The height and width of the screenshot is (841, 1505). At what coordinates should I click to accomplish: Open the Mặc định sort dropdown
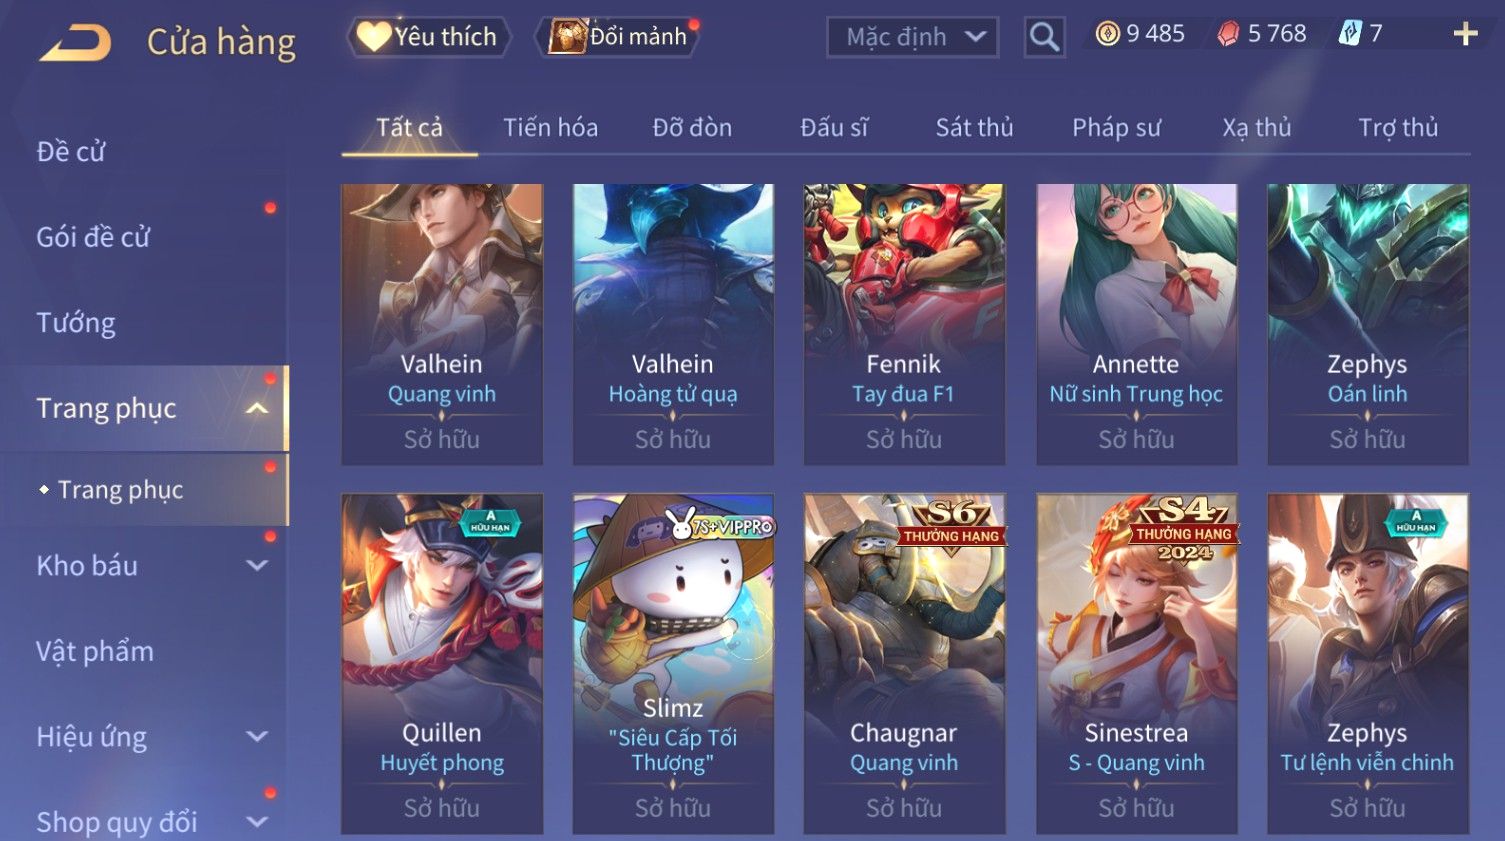tap(913, 38)
